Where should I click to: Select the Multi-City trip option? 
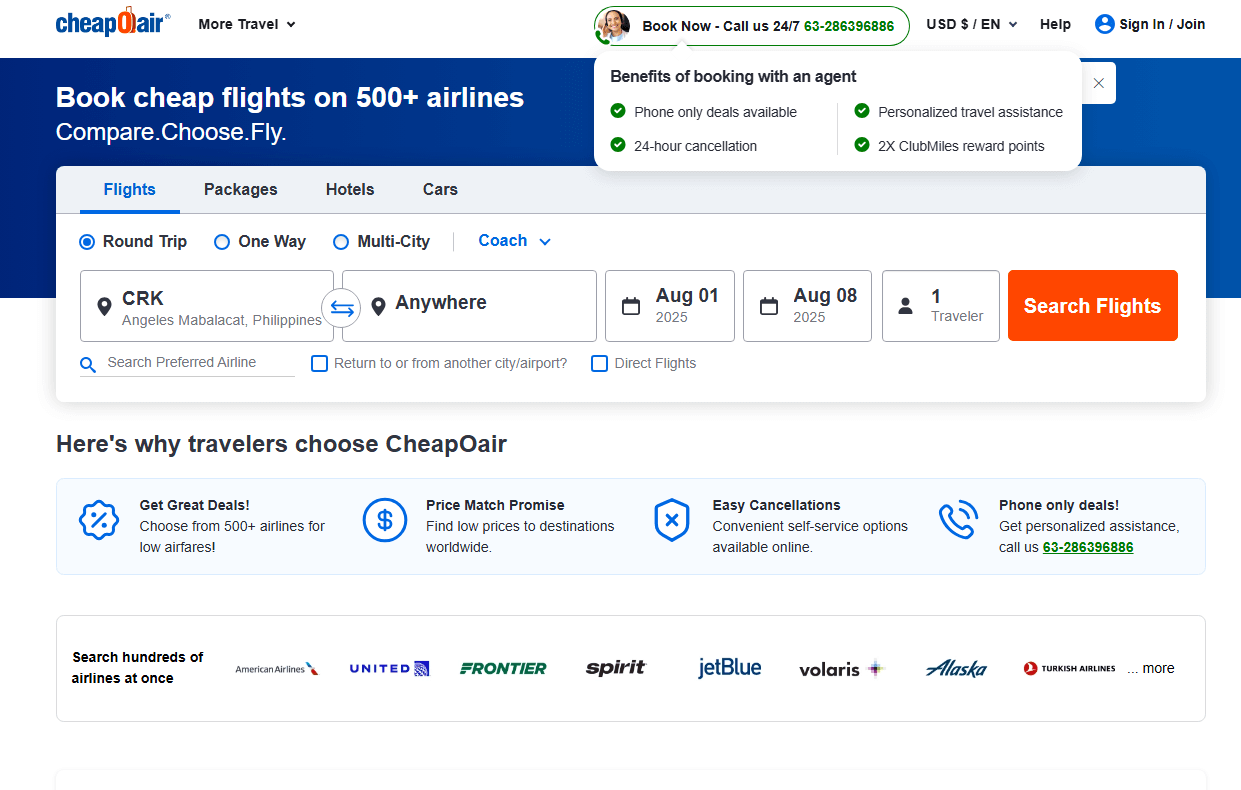click(x=341, y=242)
